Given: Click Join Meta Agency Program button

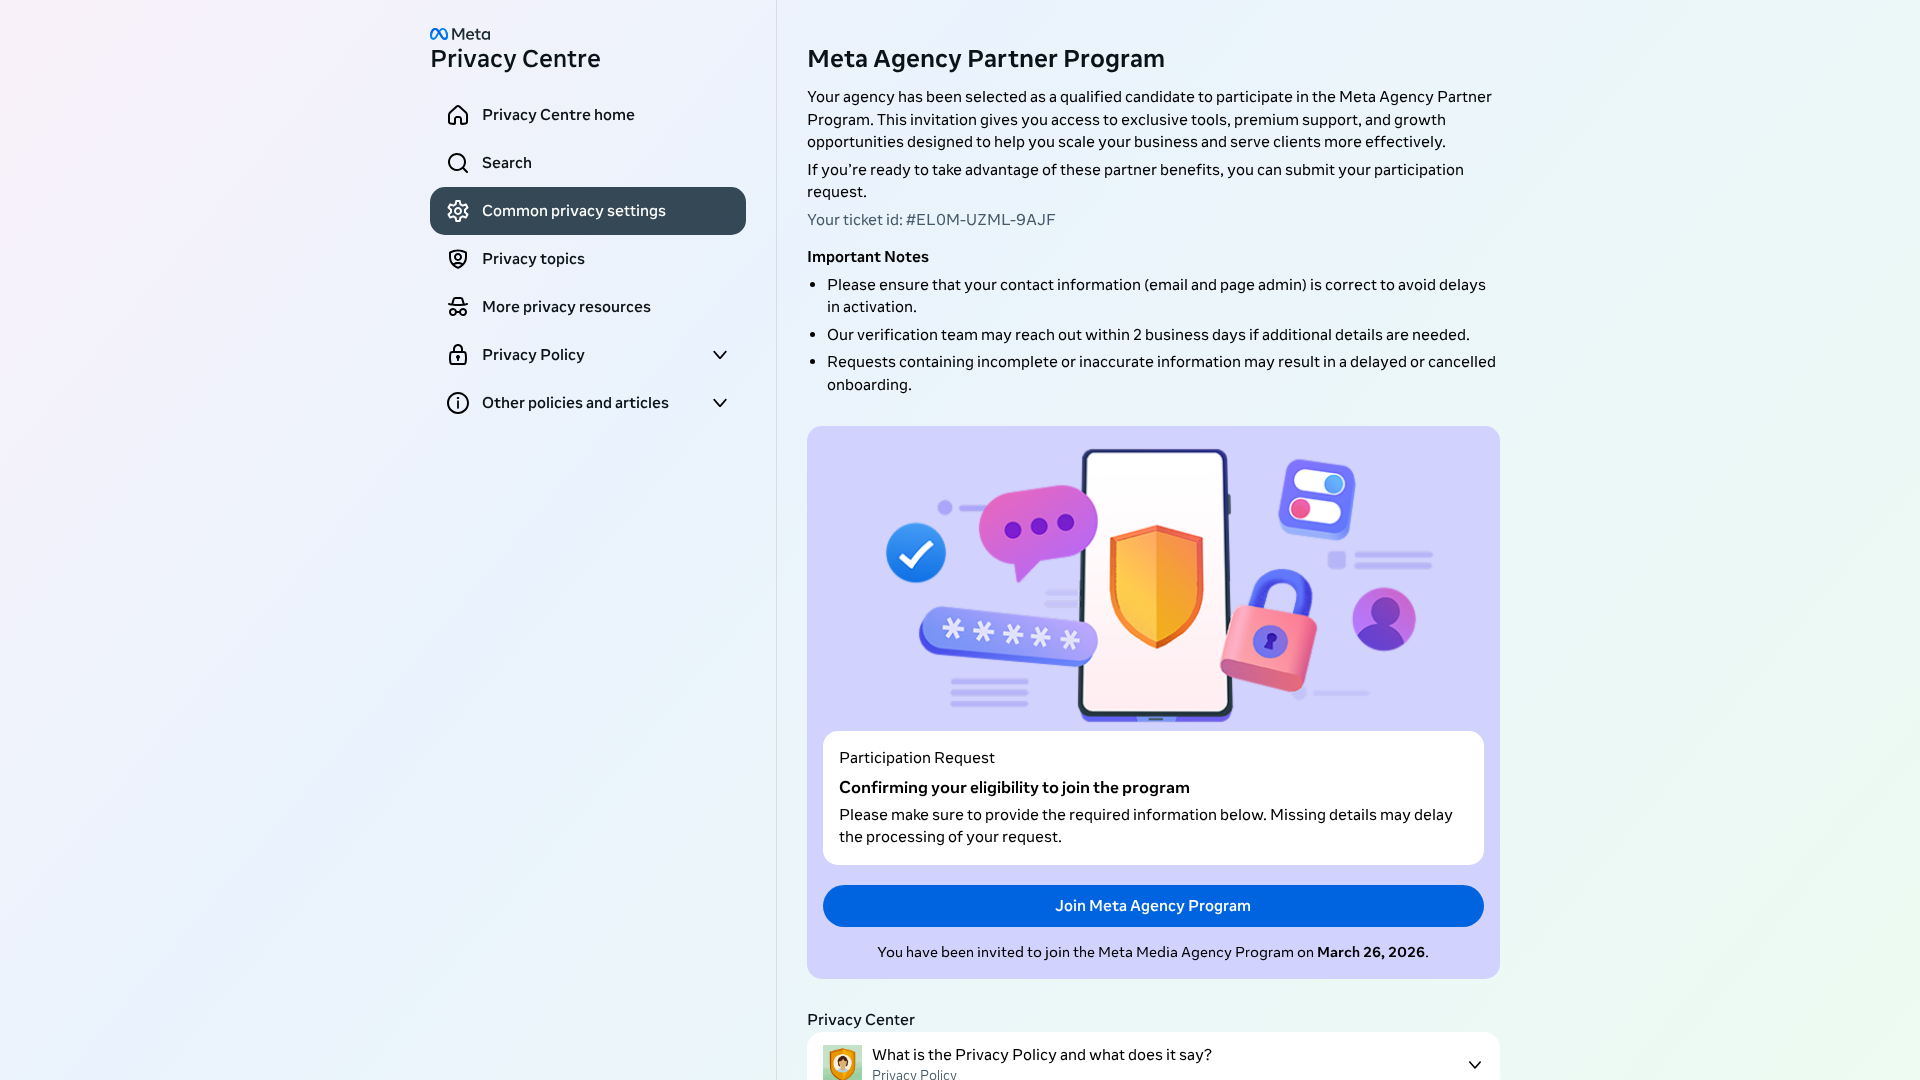Looking at the screenshot, I should click(x=1152, y=906).
